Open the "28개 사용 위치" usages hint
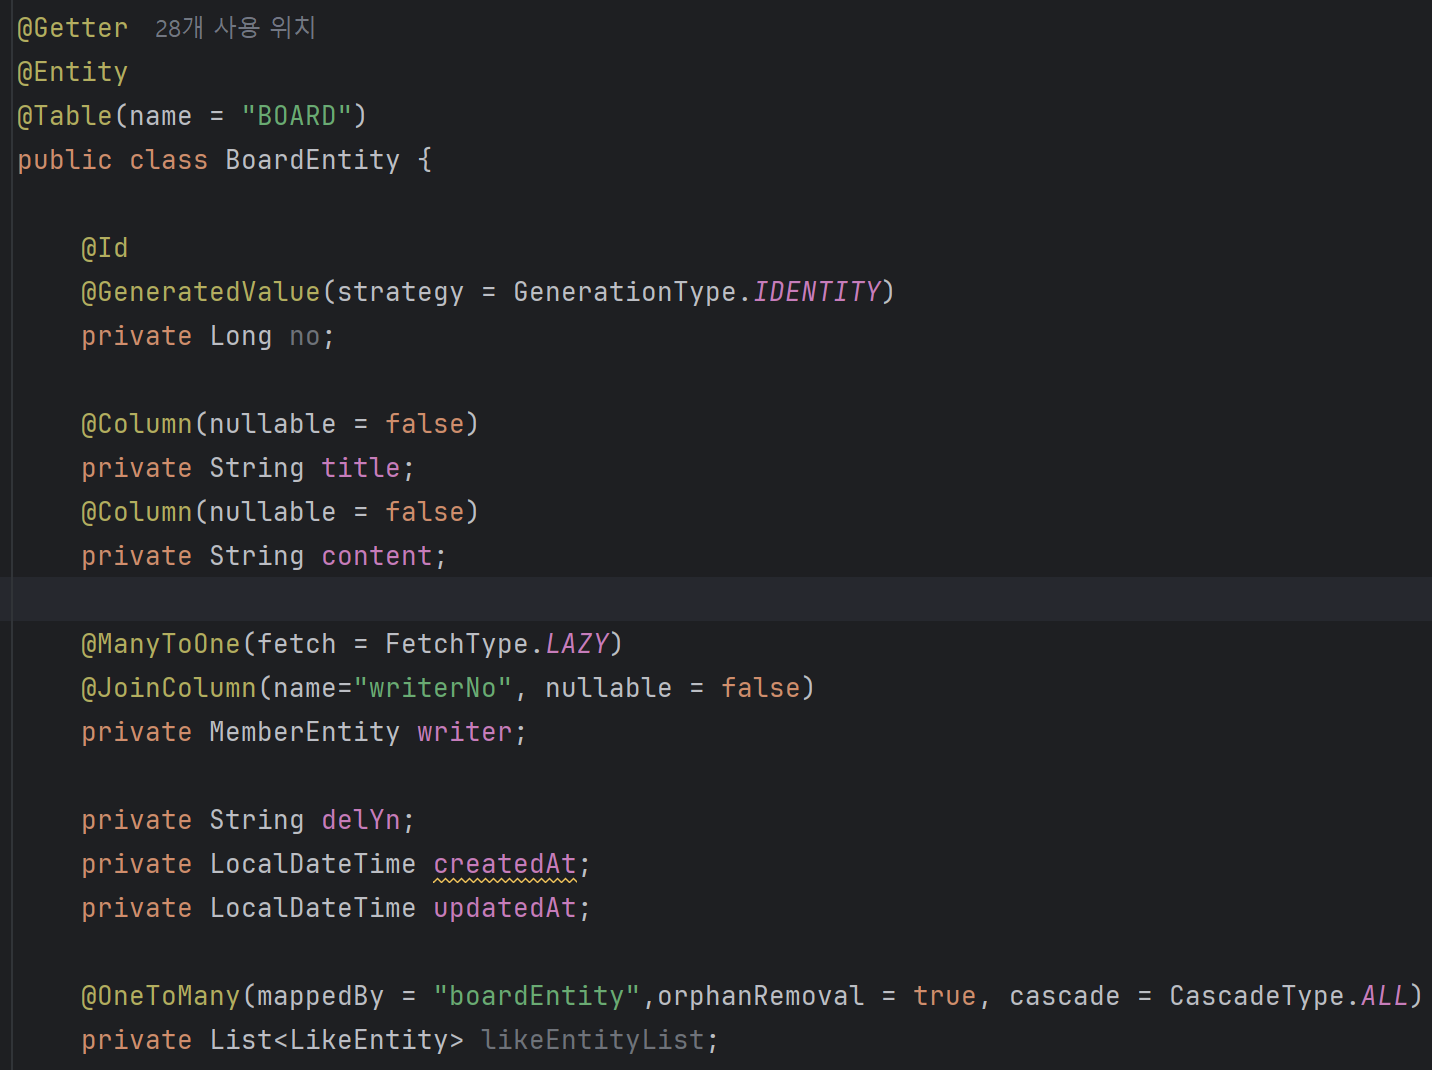Viewport: 1432px width, 1070px height. click(x=235, y=28)
